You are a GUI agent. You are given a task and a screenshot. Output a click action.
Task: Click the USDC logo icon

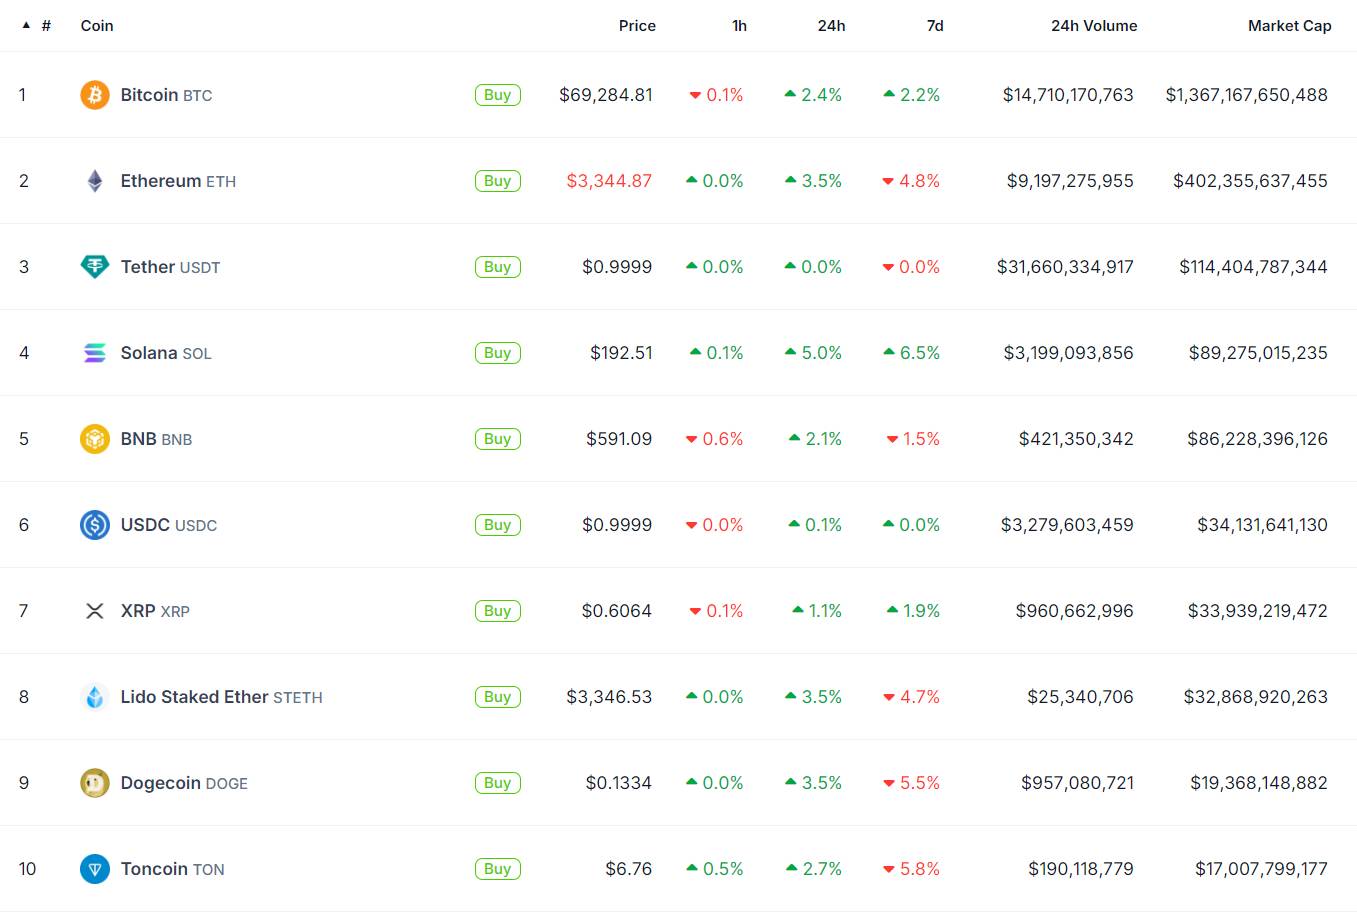pyautogui.click(x=95, y=525)
